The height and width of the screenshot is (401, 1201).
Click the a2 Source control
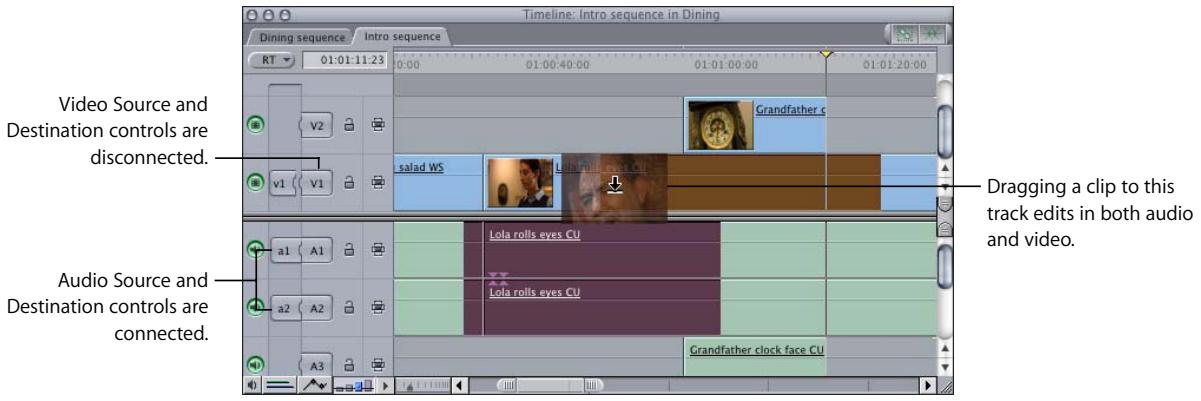[x=284, y=307]
